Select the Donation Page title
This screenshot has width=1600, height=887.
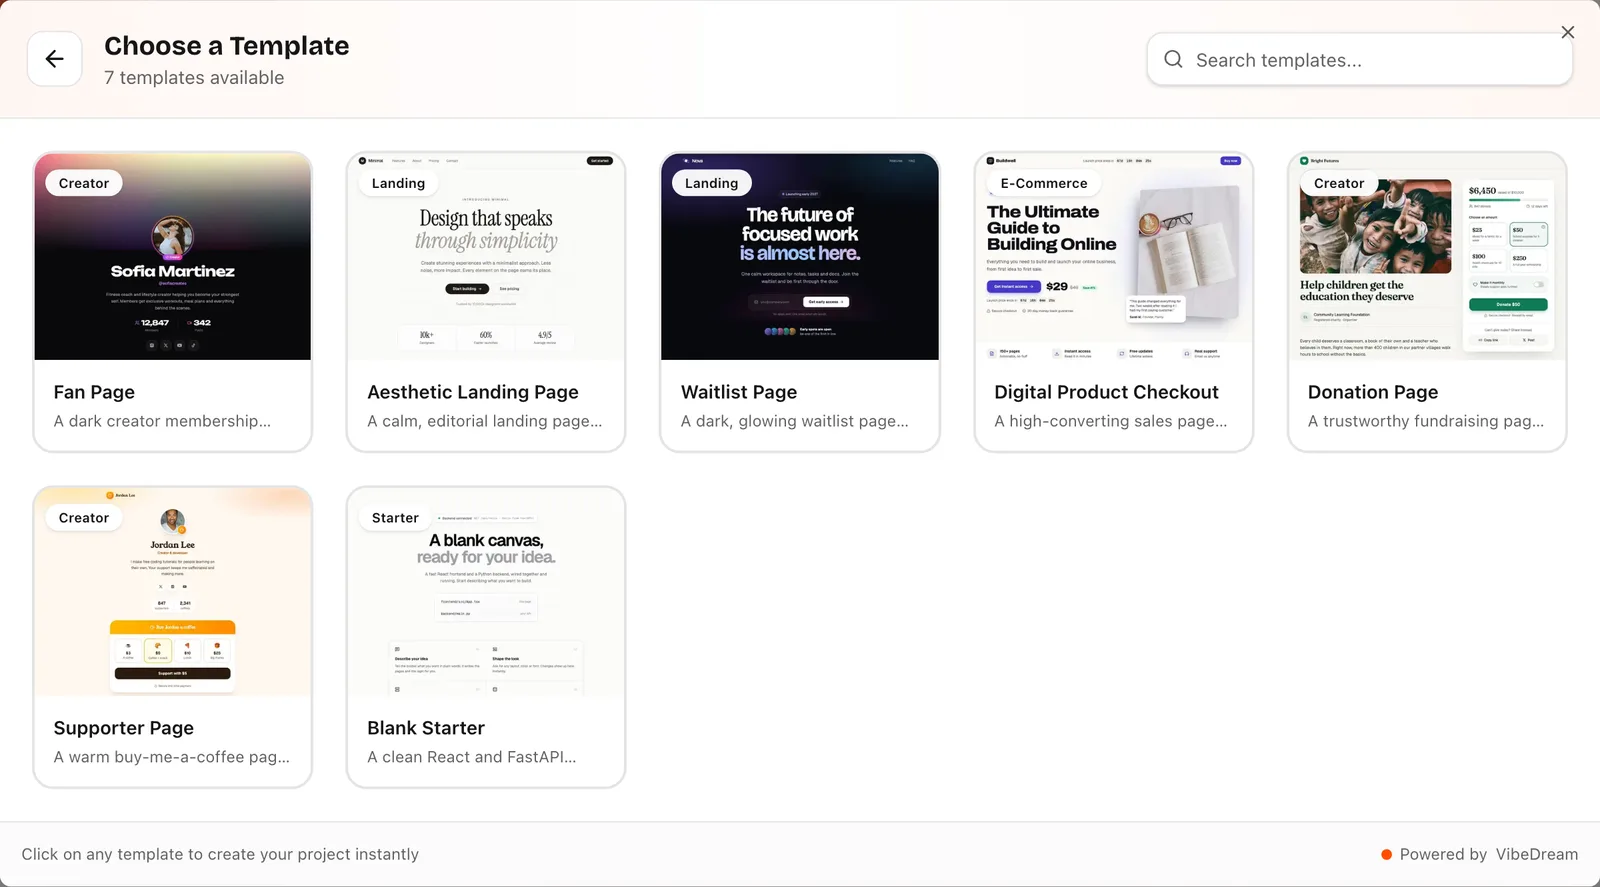pyautogui.click(x=1373, y=392)
